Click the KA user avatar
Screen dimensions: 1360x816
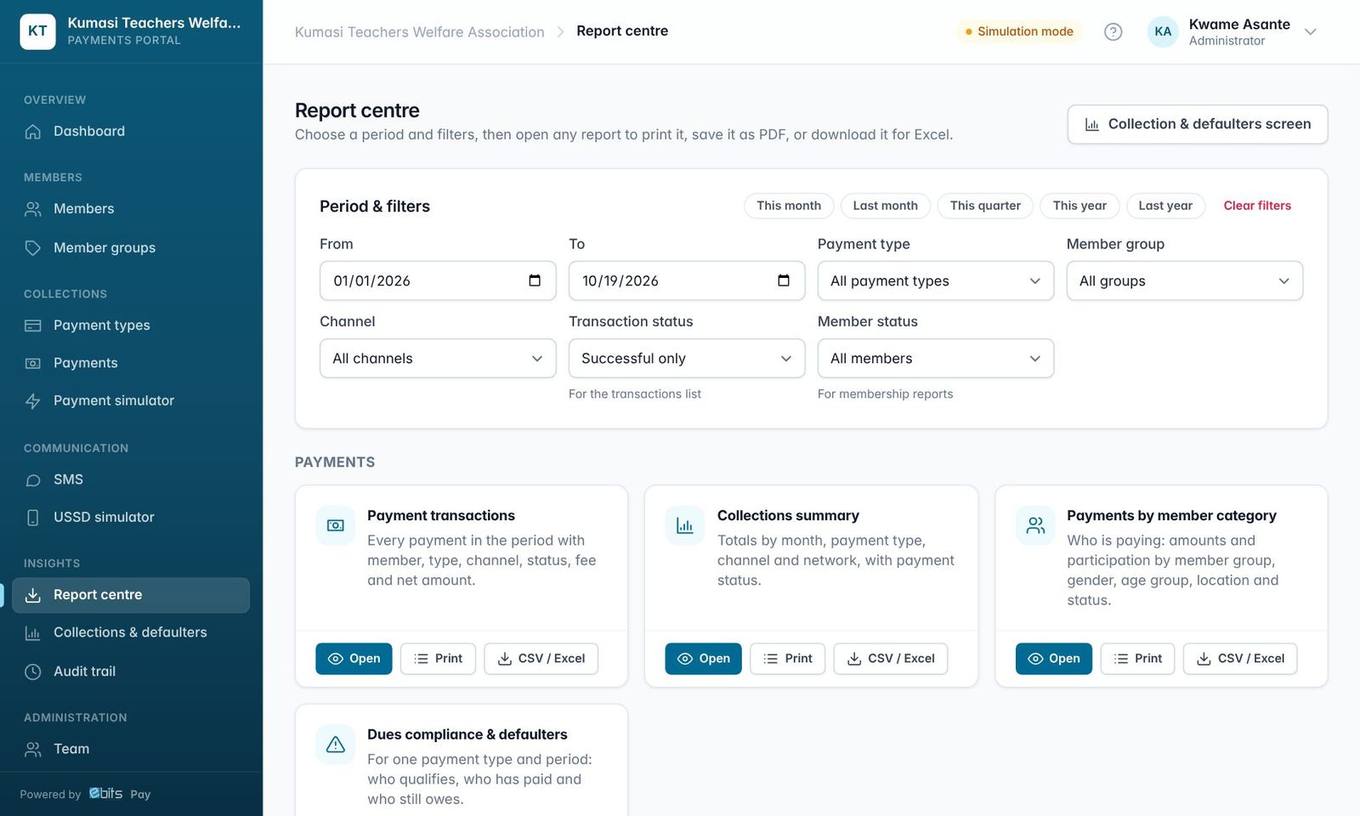click(x=1163, y=31)
